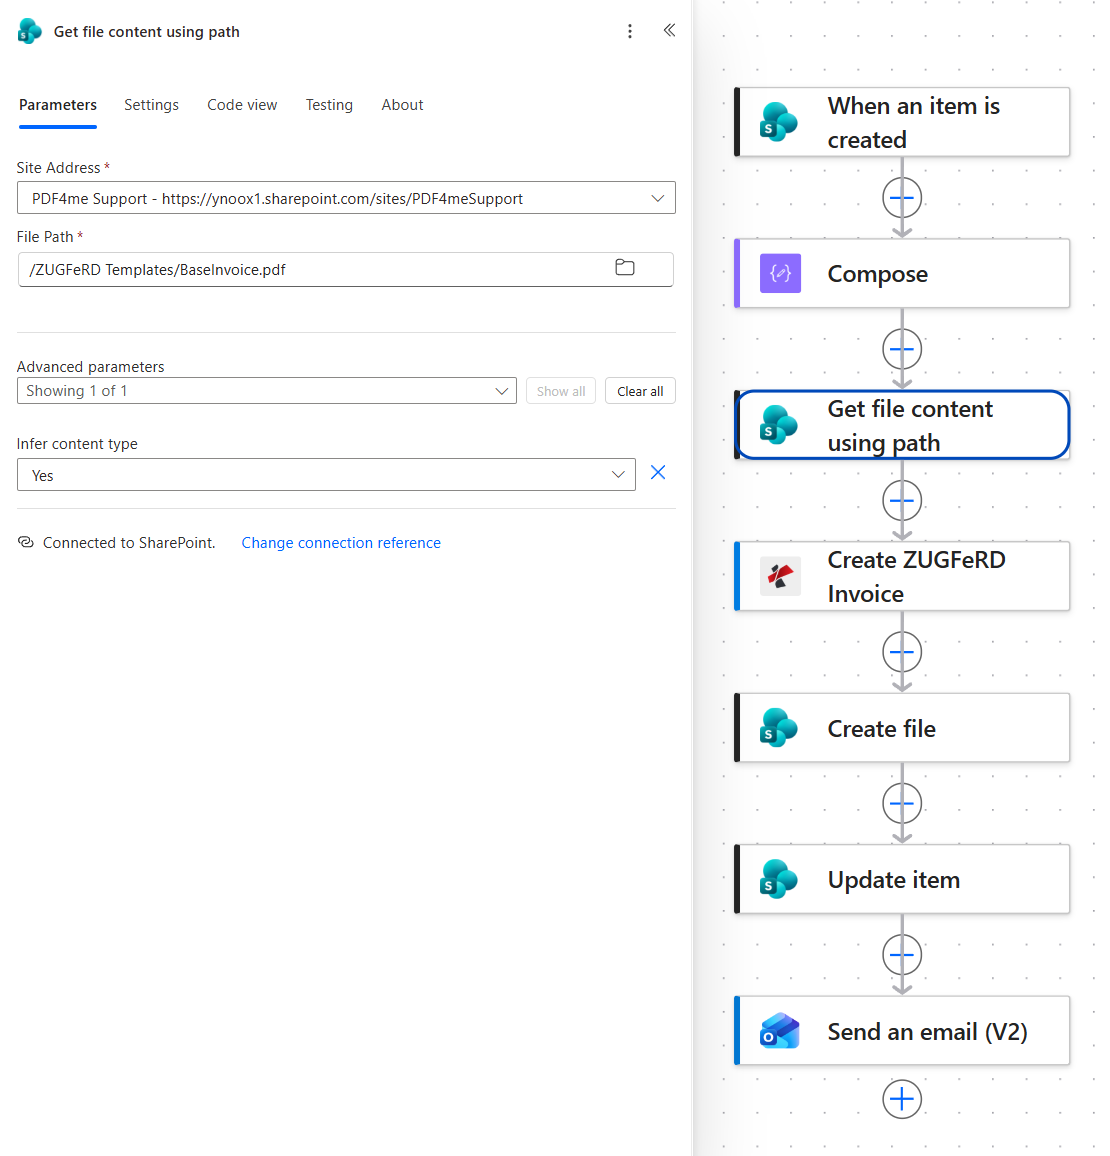Click the purple Compose action icon
This screenshot has height=1156, width=1110.
(x=780, y=273)
